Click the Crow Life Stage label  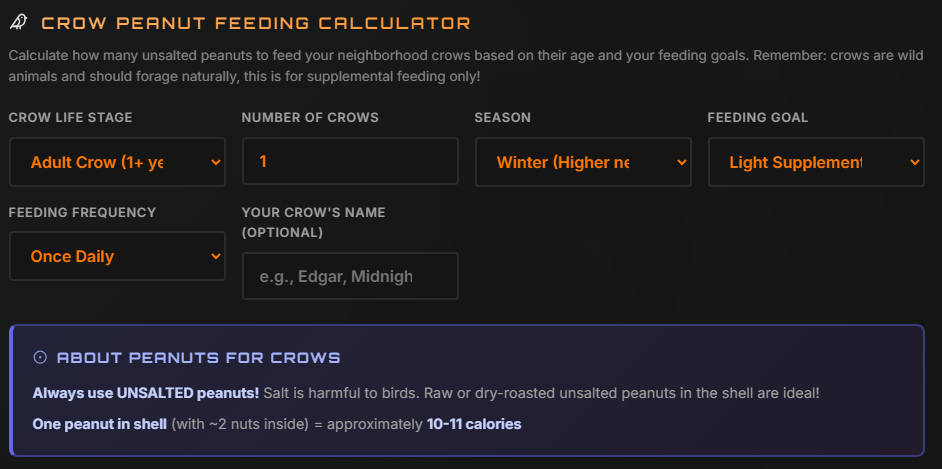click(70, 118)
